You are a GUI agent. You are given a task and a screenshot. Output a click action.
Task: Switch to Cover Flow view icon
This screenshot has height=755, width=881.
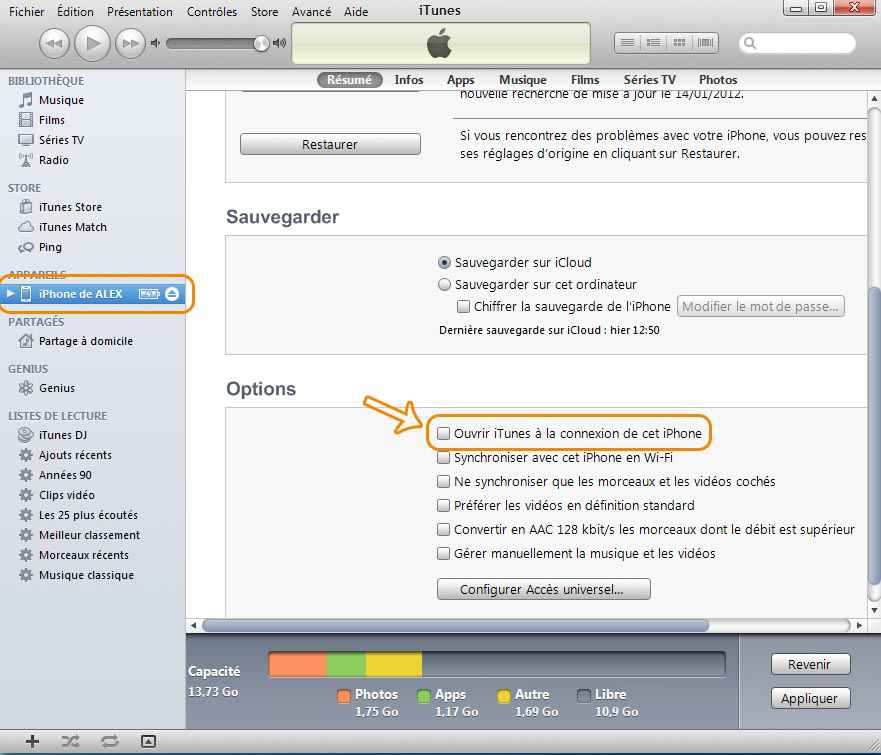coord(705,43)
